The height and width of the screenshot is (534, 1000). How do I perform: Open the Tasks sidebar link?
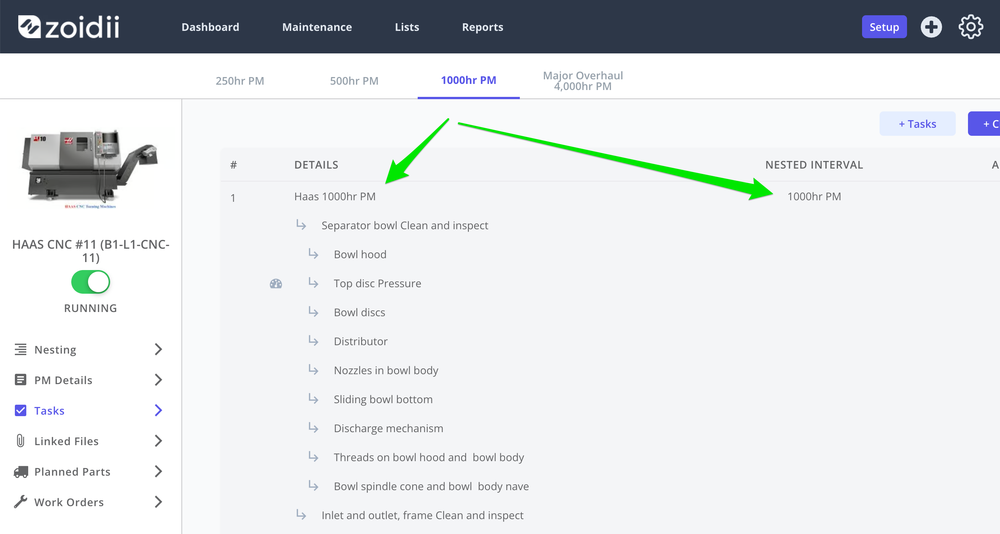pyautogui.click(x=49, y=411)
